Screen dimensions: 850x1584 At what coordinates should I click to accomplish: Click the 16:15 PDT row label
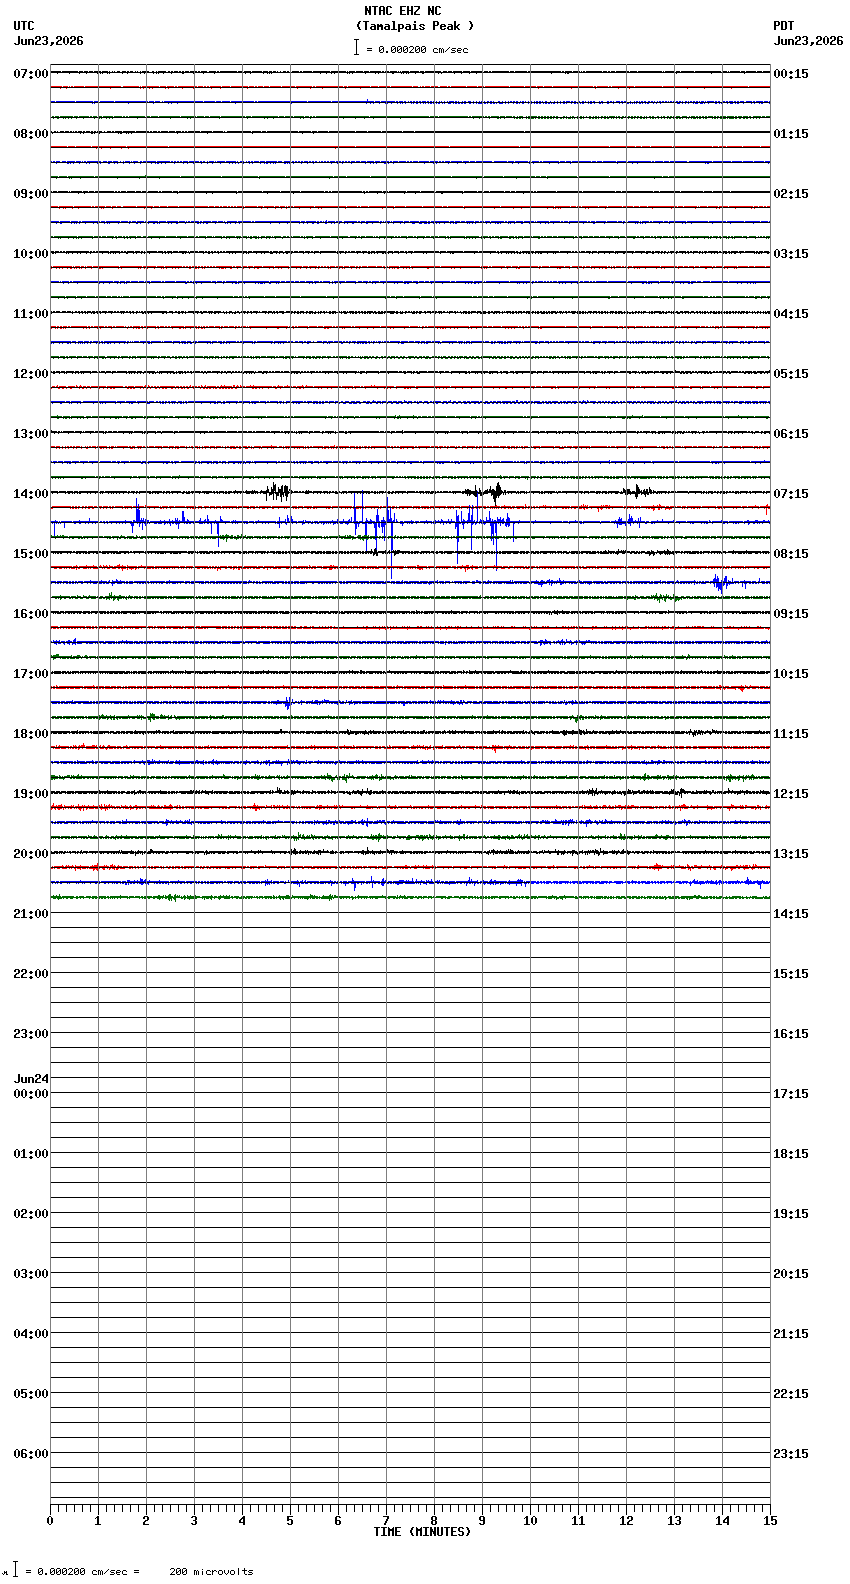click(x=791, y=1034)
